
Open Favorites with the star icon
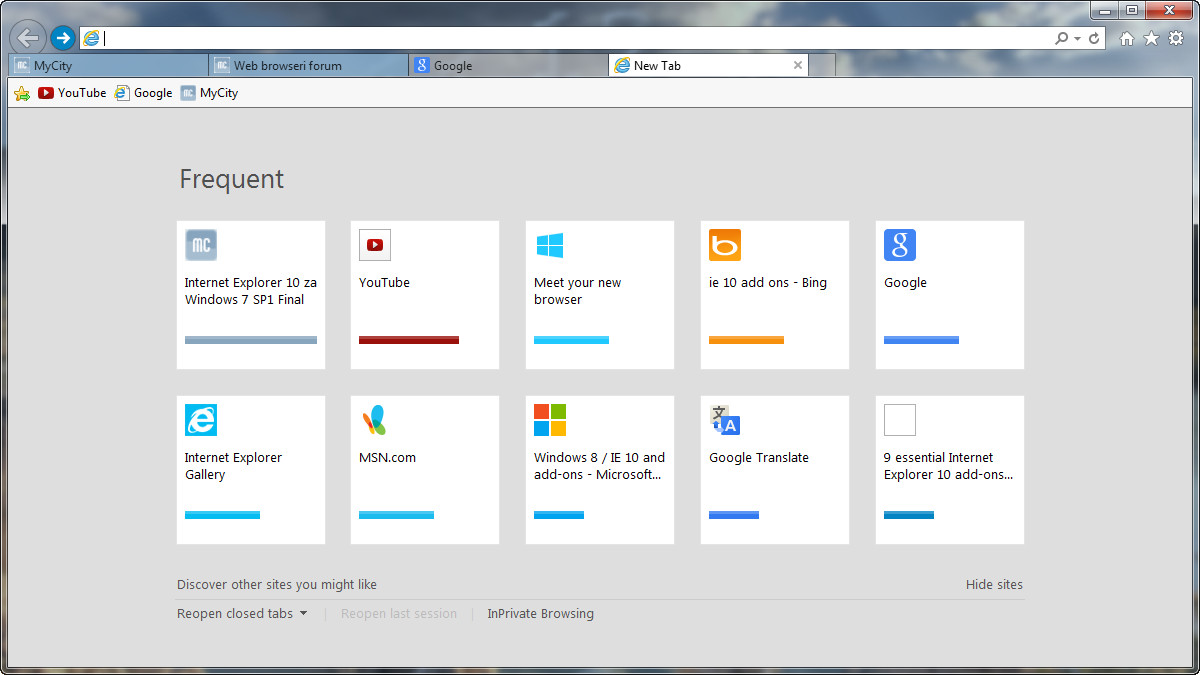[1151, 38]
